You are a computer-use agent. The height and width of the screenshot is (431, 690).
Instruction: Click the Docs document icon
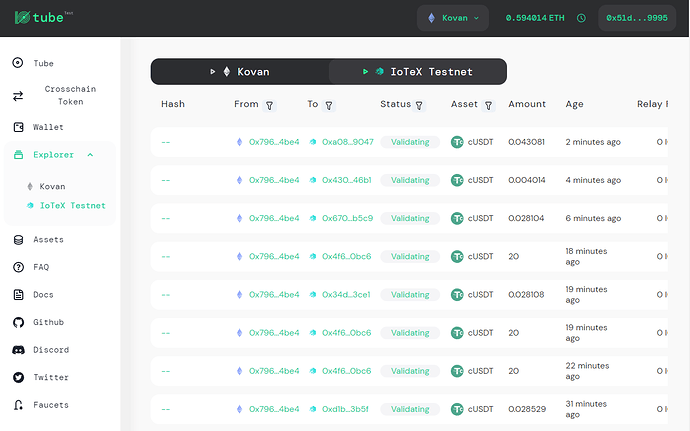[x=18, y=295]
